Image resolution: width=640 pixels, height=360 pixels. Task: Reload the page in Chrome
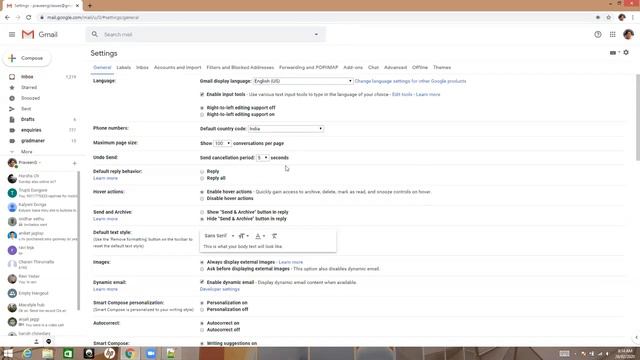pos(29,18)
